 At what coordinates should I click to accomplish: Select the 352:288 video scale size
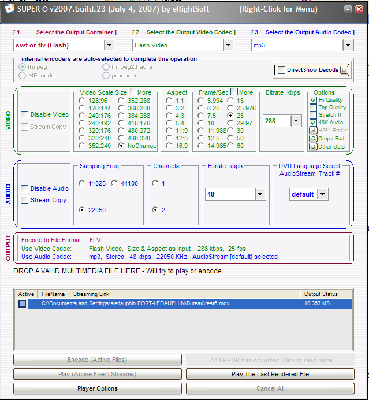click(x=121, y=100)
